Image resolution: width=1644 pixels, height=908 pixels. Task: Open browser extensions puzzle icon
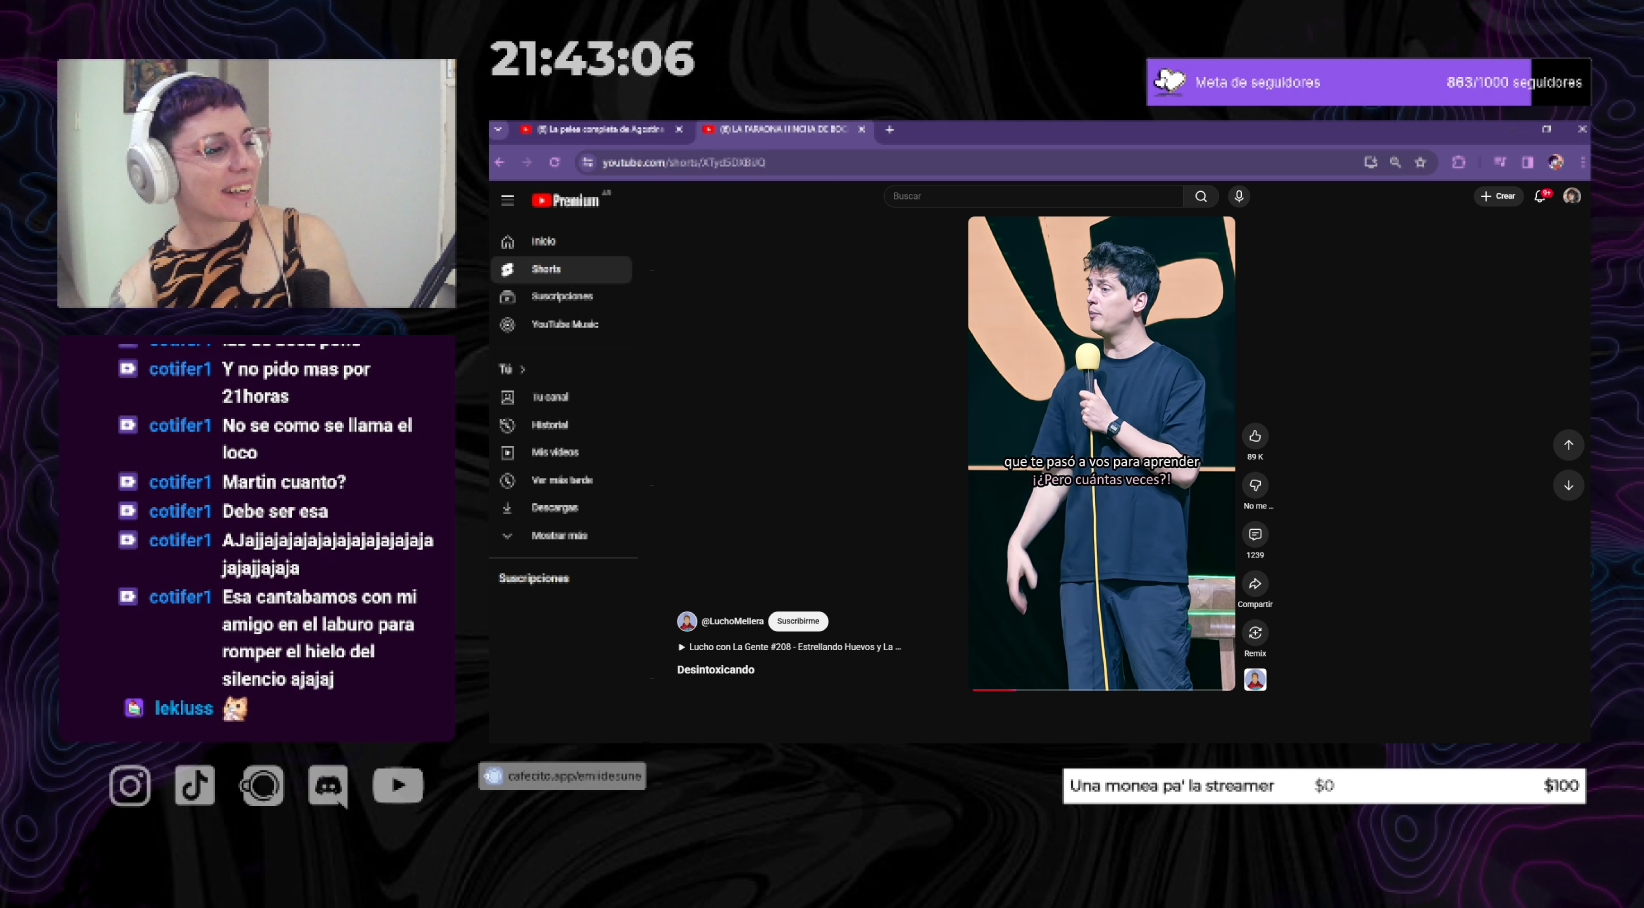point(1459,162)
